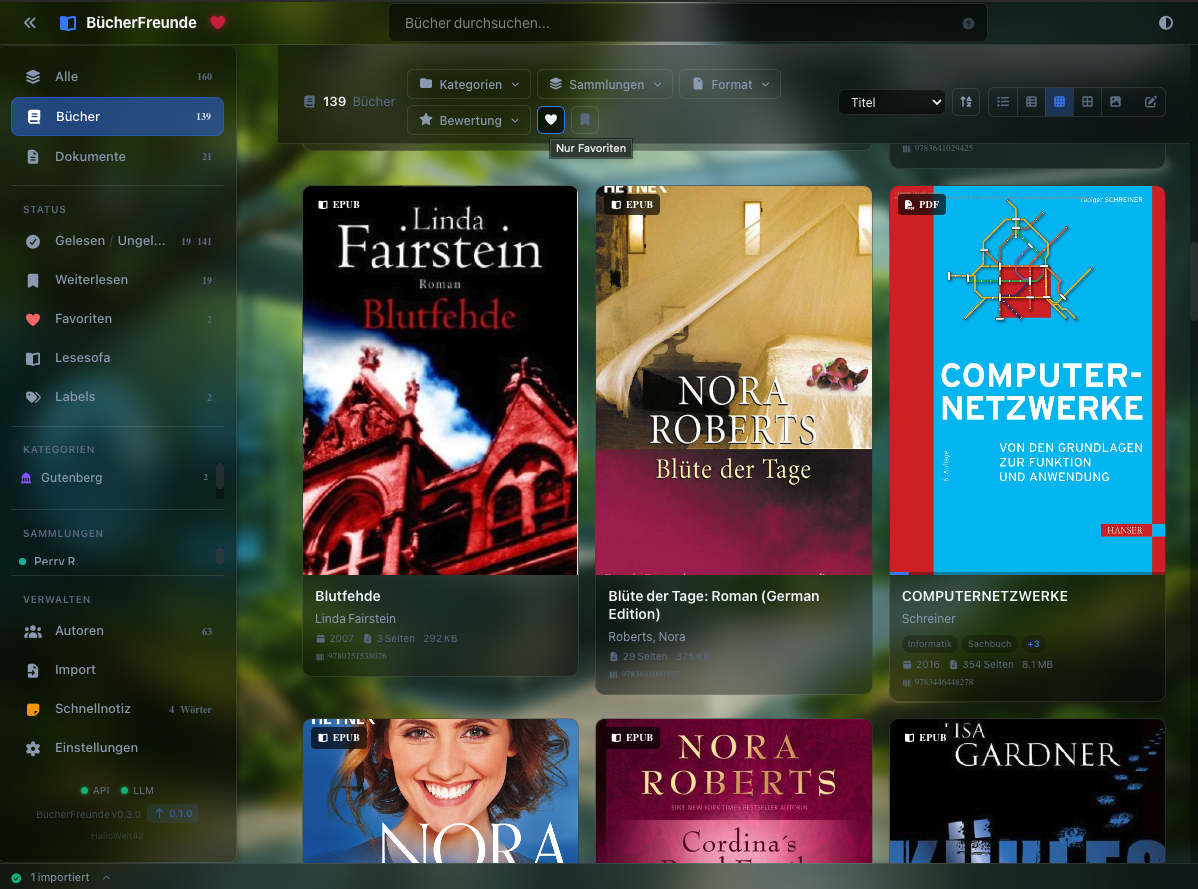The height and width of the screenshot is (889, 1198).
Task: Toggle sort direction A-Z button
Action: click(x=966, y=102)
